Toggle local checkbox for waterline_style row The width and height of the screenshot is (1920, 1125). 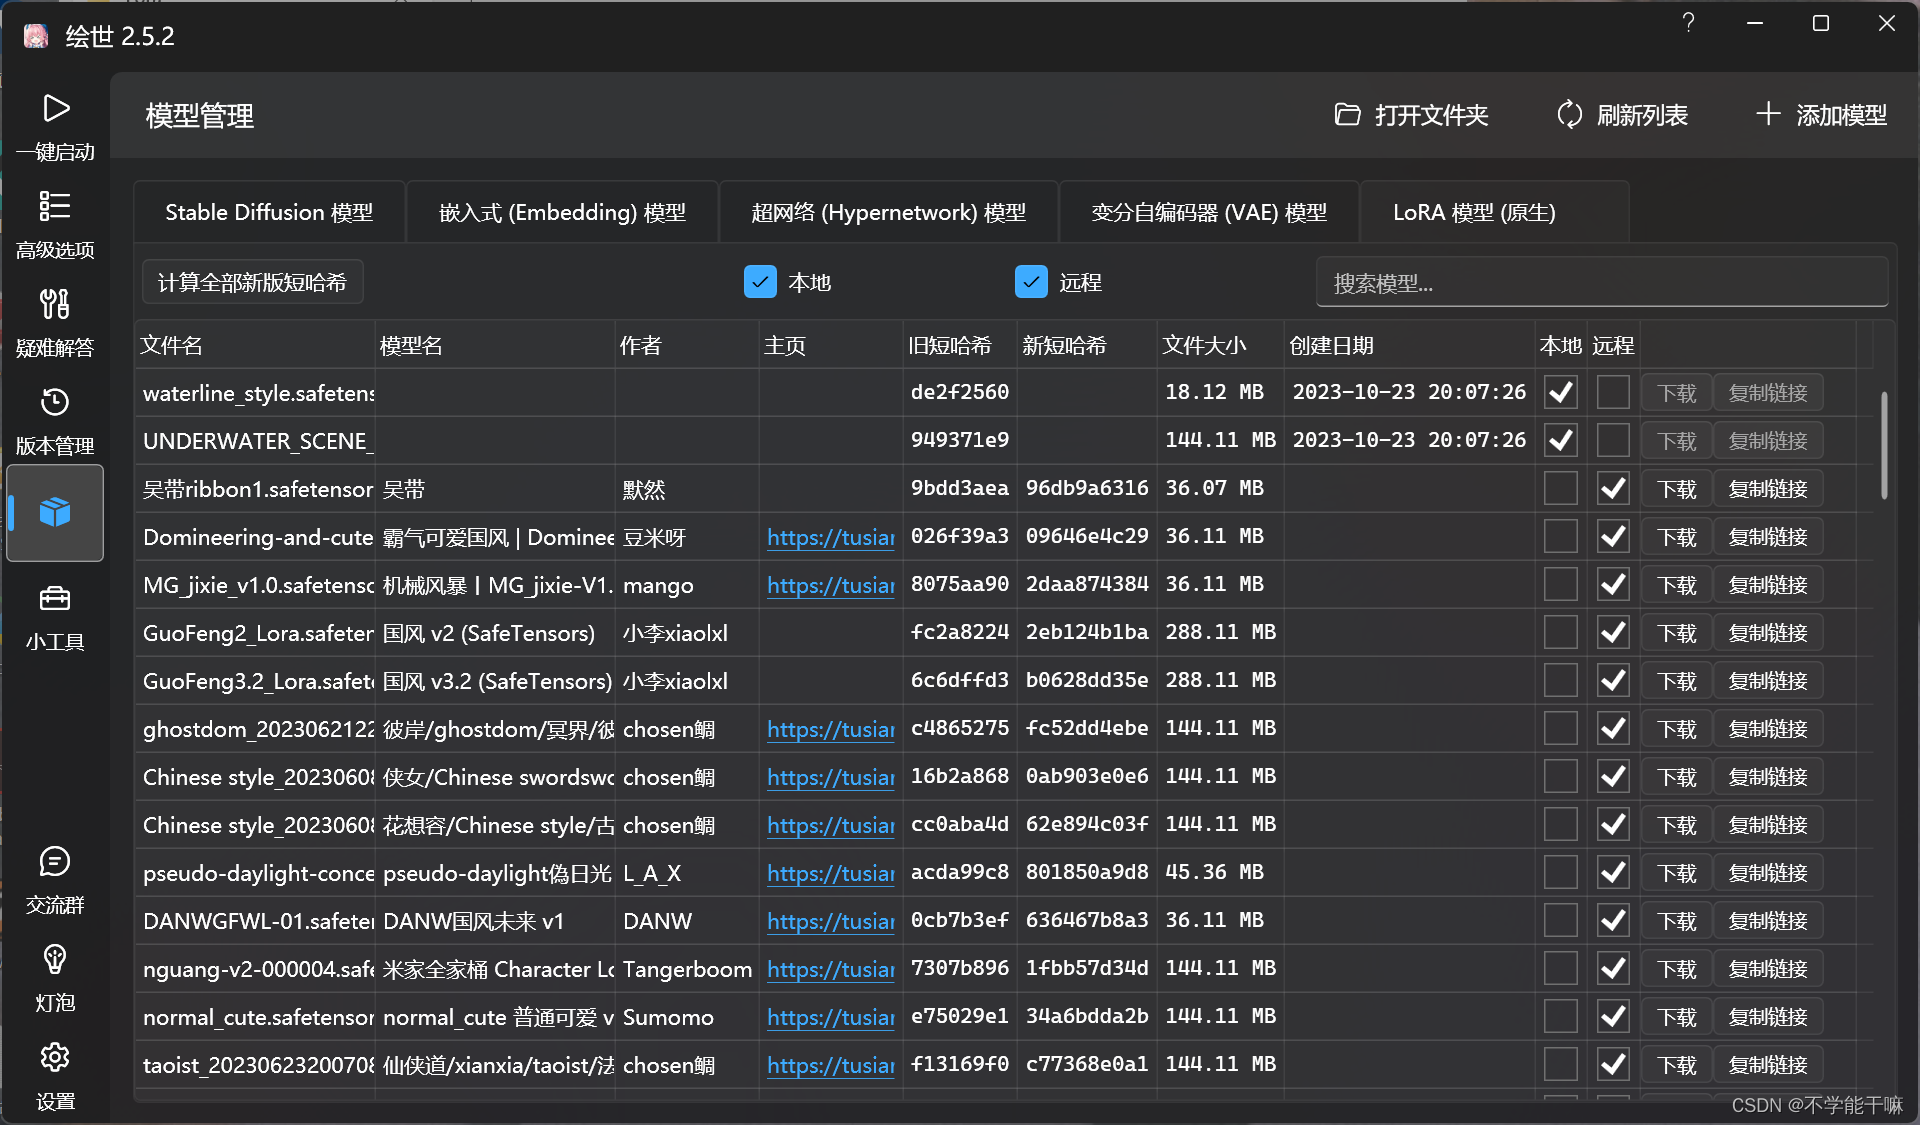click(1560, 393)
